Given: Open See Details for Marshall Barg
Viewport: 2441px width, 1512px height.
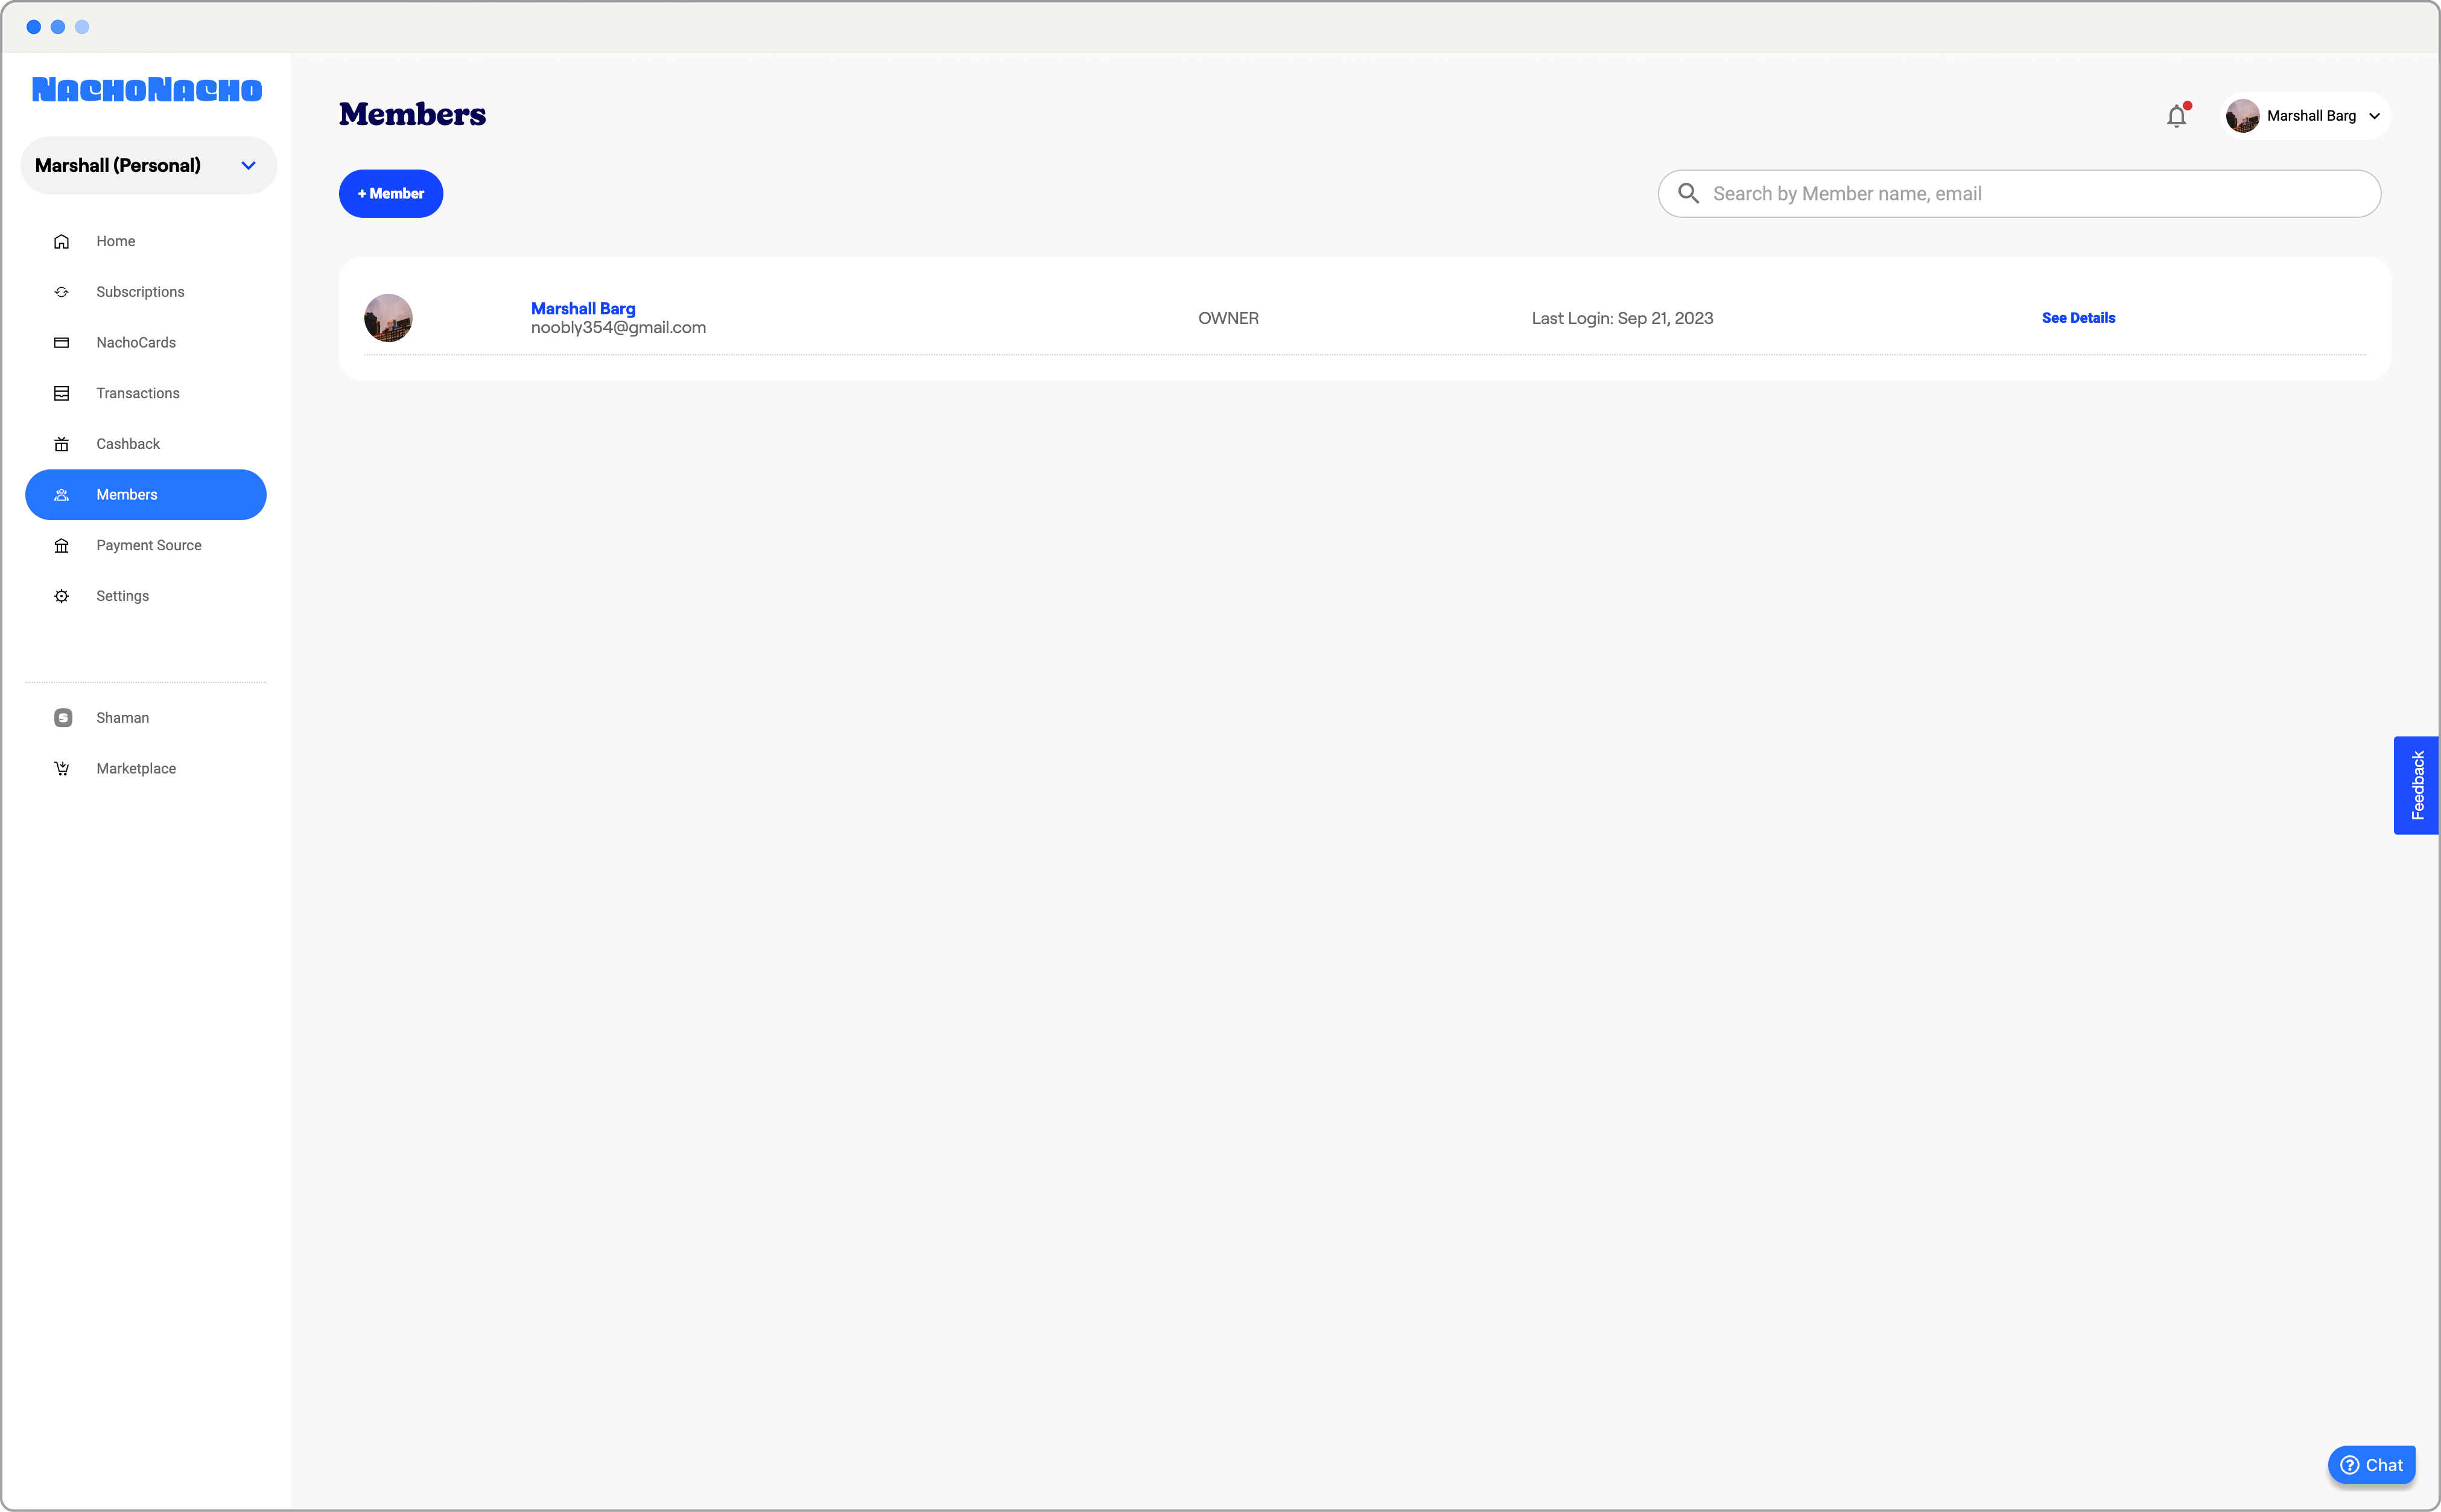Looking at the screenshot, I should tap(2077, 318).
